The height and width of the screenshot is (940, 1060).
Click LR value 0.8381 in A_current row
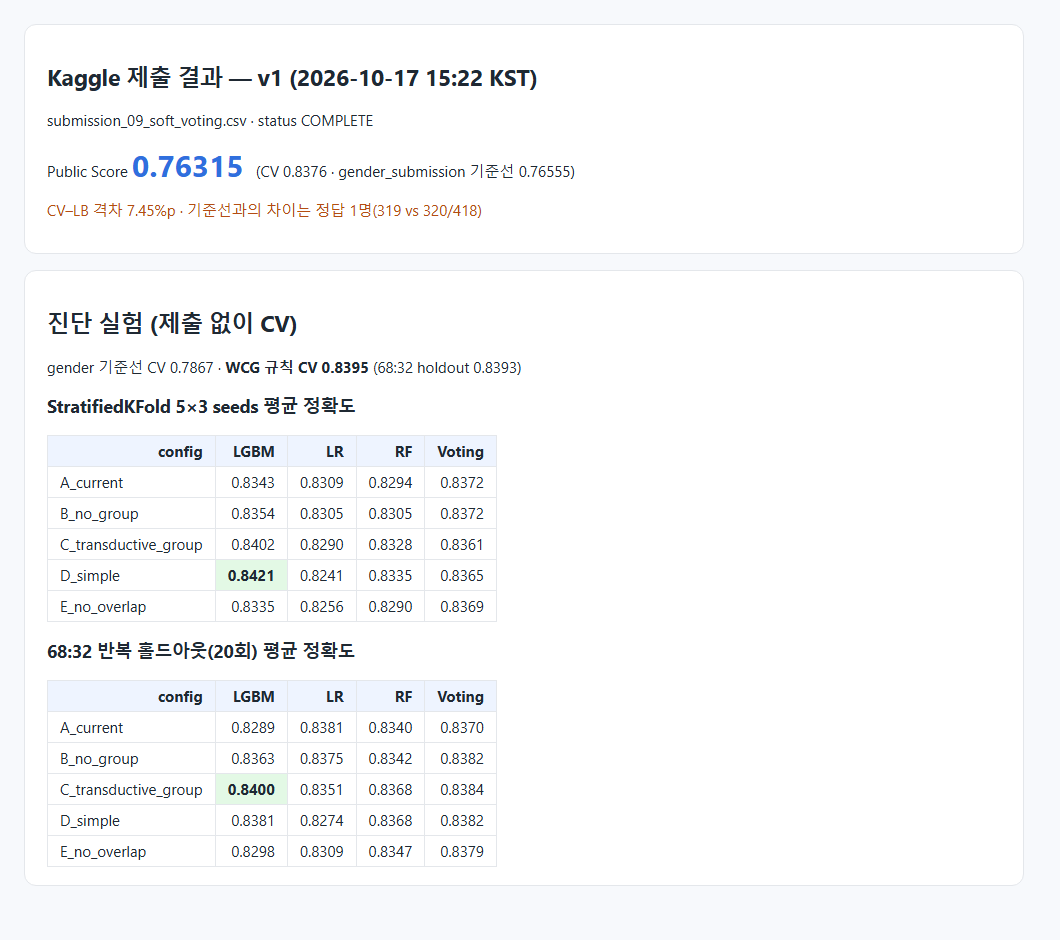pyautogui.click(x=322, y=728)
